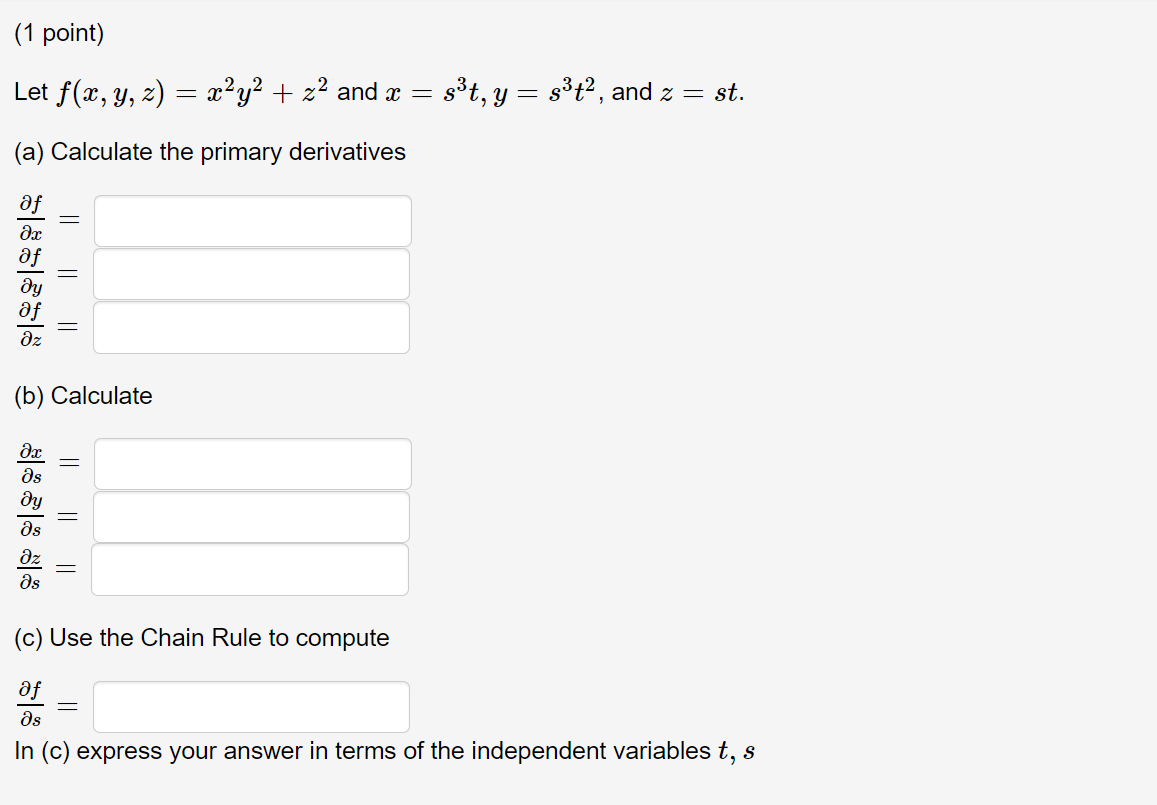The height and width of the screenshot is (805, 1157).
Task: Click the ∂f/∂y answer field
Action: pyautogui.click(x=252, y=273)
